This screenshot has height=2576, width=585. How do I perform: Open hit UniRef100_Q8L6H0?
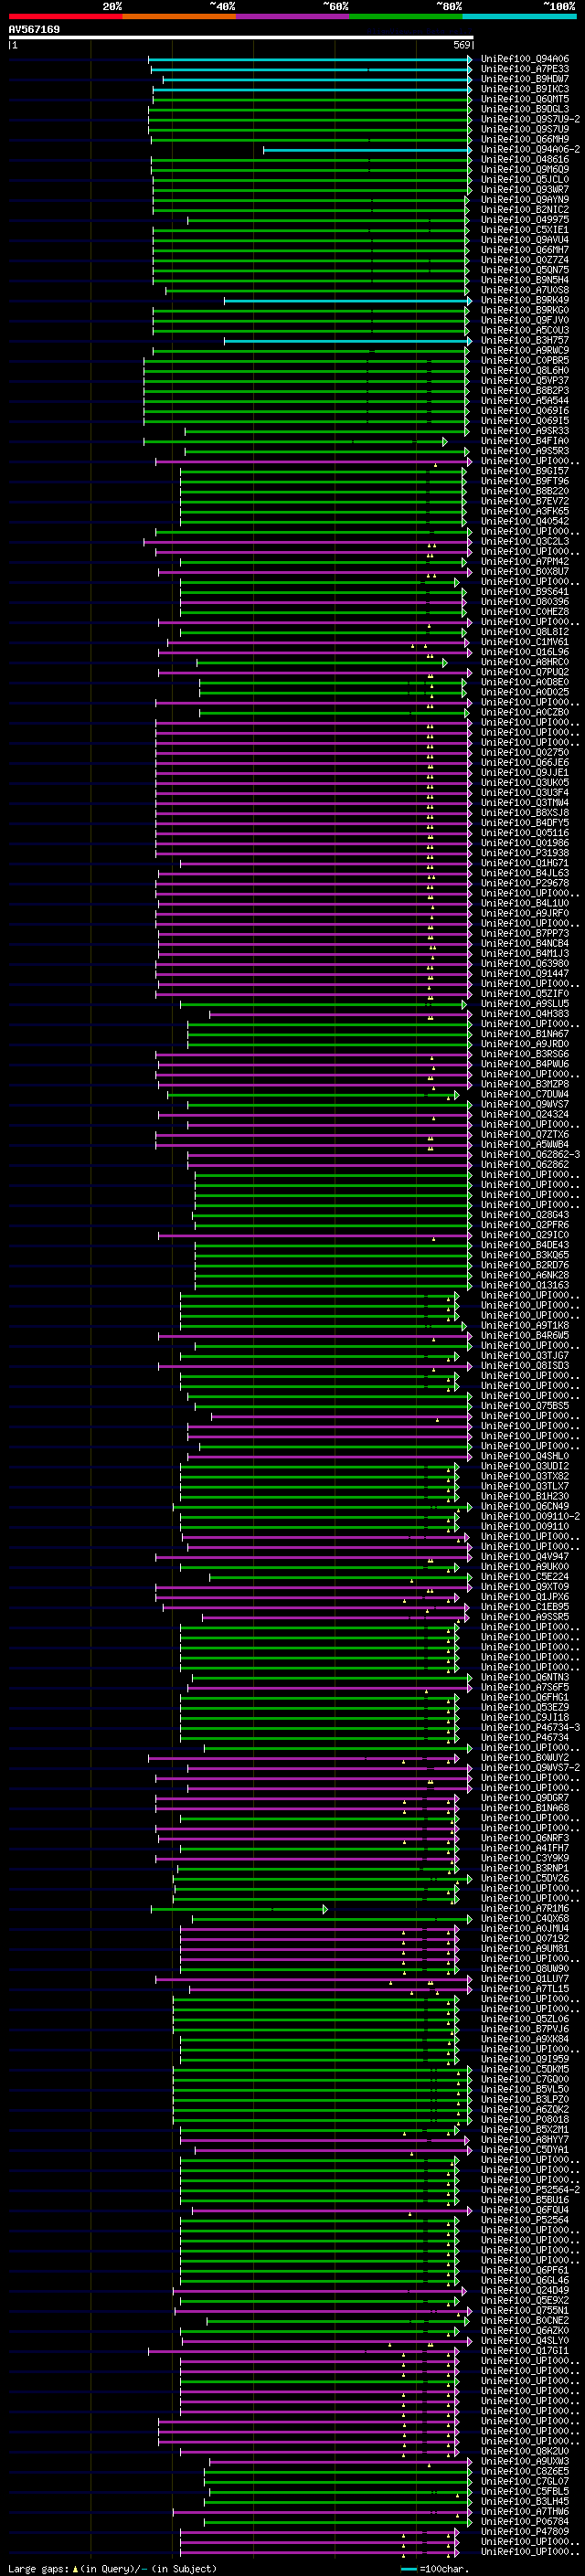click(x=524, y=371)
